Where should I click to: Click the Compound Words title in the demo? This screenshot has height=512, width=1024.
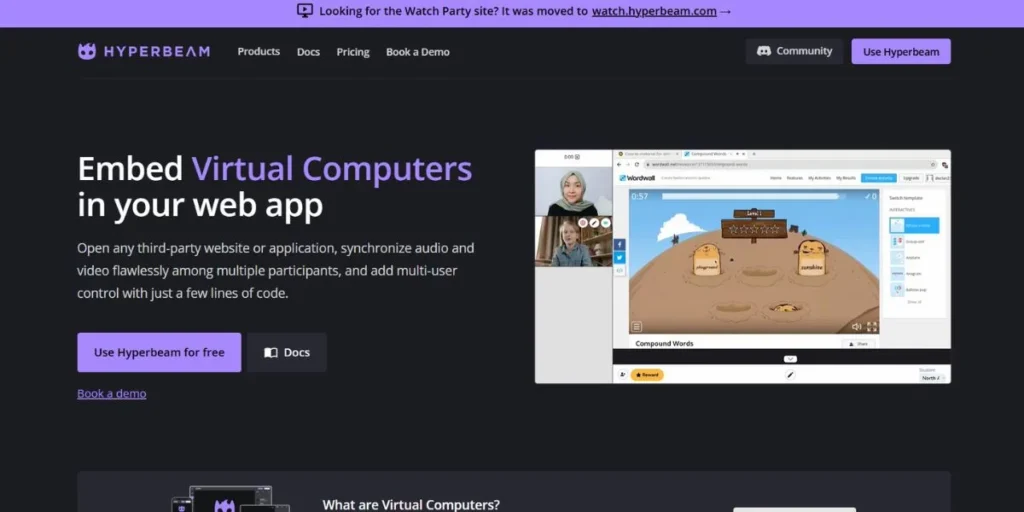(x=664, y=344)
